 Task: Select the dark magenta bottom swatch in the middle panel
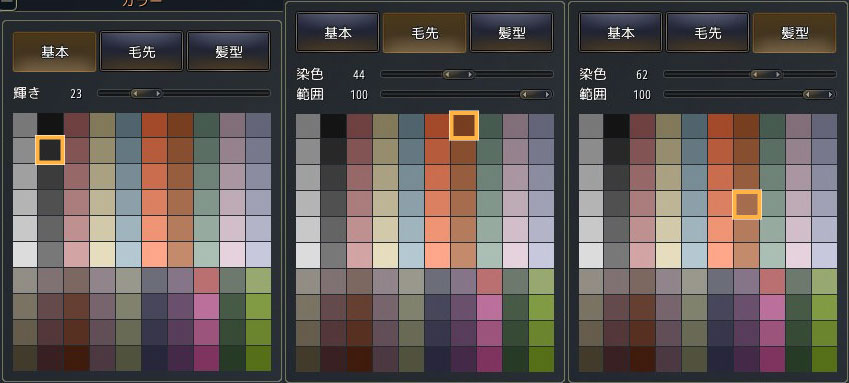point(489,359)
